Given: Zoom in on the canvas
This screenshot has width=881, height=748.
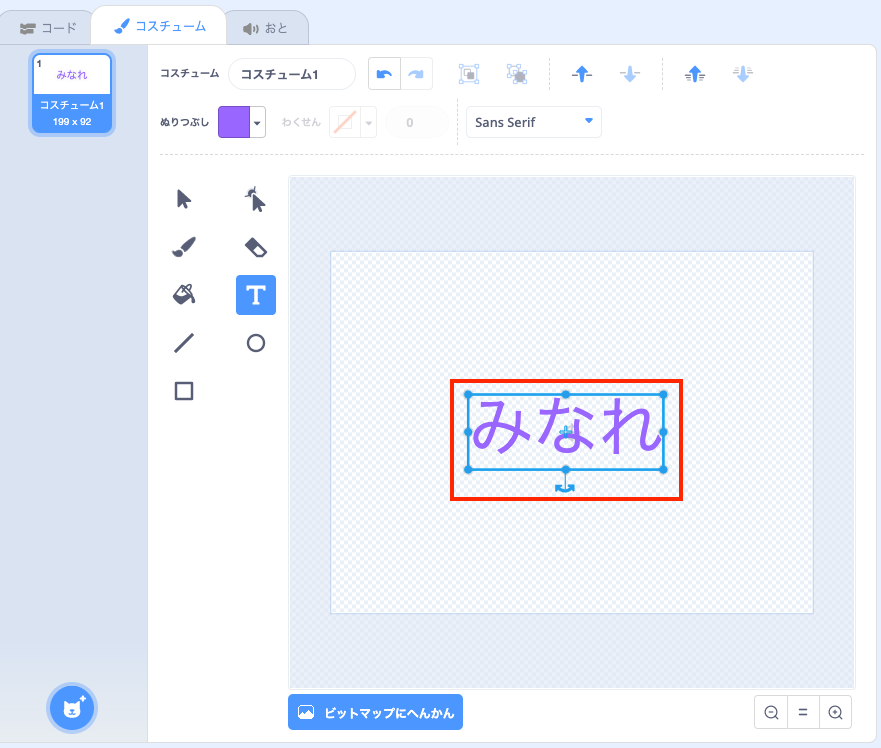Looking at the screenshot, I should tap(835, 713).
